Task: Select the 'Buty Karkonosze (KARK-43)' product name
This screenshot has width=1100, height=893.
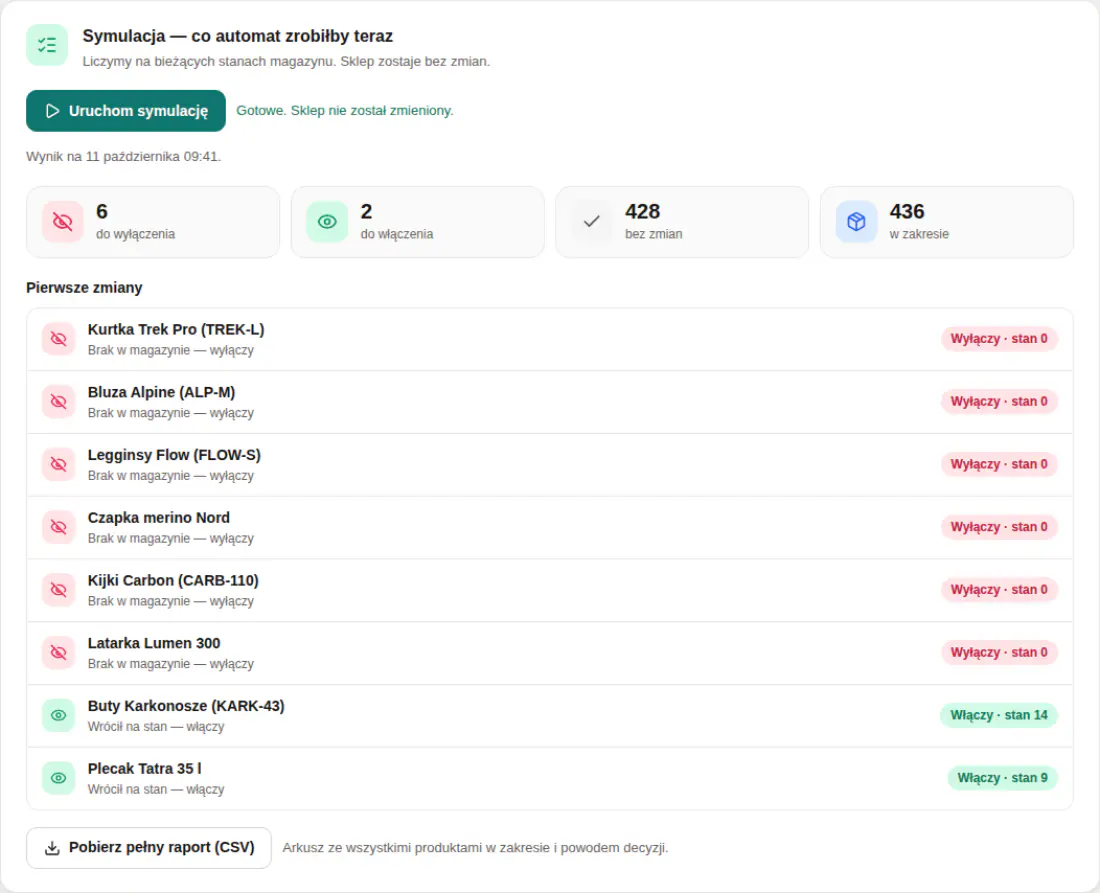Action: [x=186, y=706]
